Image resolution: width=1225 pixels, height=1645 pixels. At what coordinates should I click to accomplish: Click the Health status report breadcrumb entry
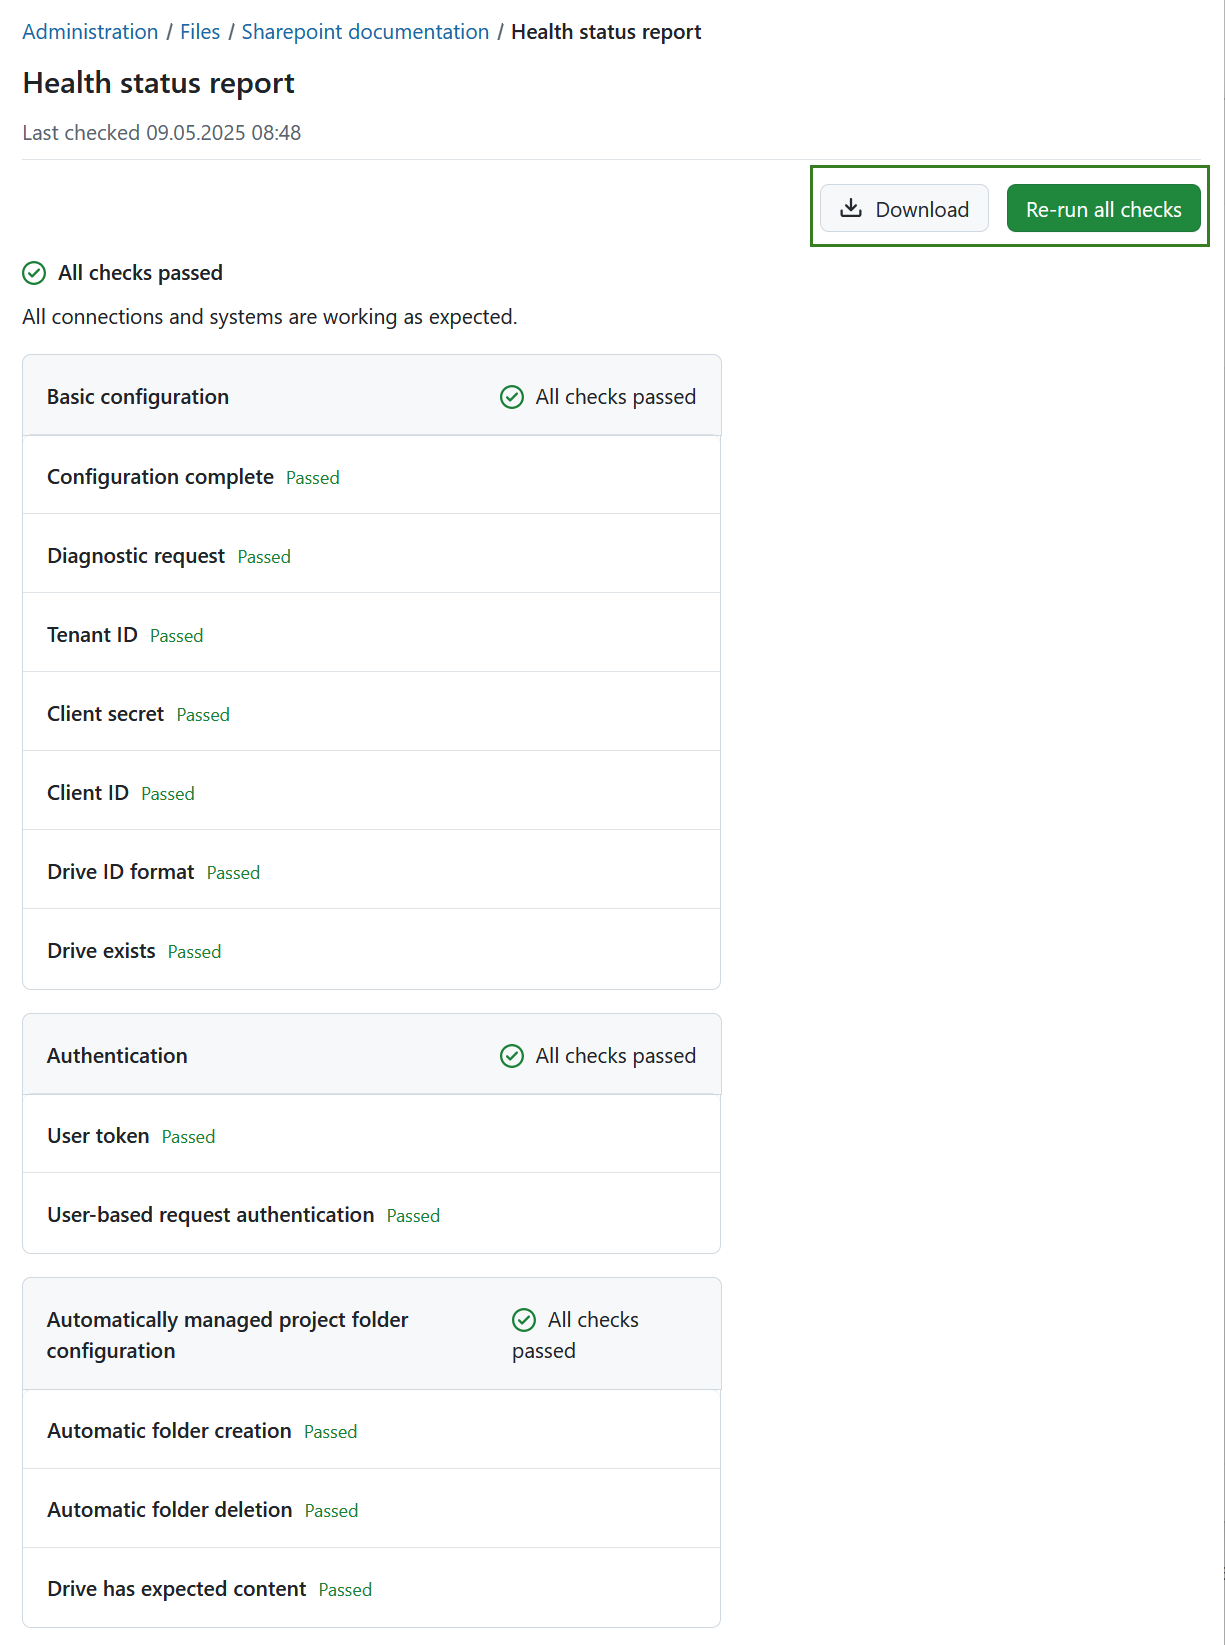click(605, 31)
